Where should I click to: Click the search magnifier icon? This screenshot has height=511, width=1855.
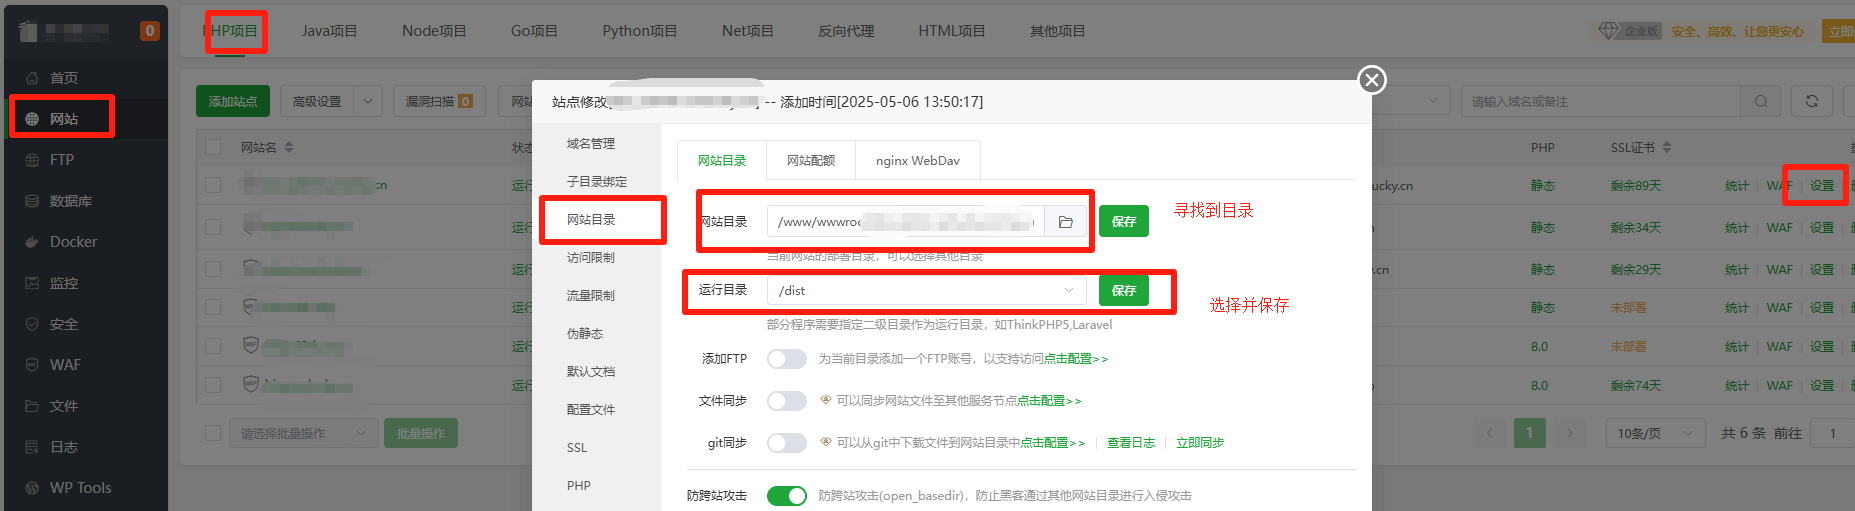(x=1760, y=101)
